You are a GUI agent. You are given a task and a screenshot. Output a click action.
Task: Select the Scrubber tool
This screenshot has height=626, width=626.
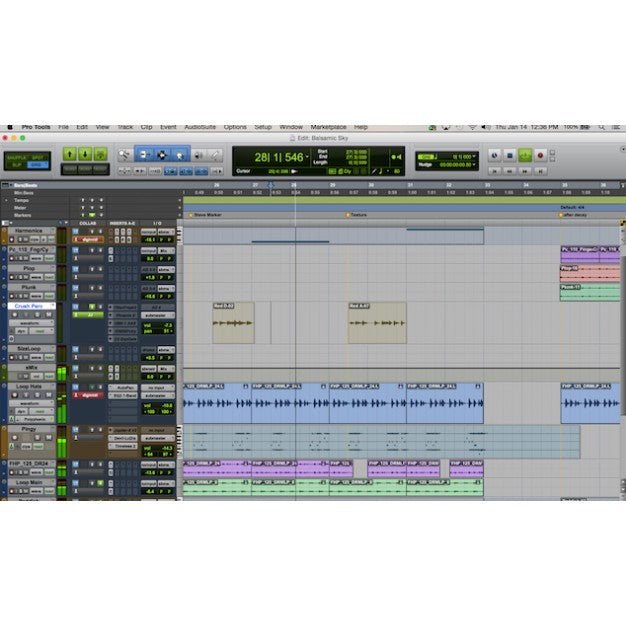coord(198,155)
